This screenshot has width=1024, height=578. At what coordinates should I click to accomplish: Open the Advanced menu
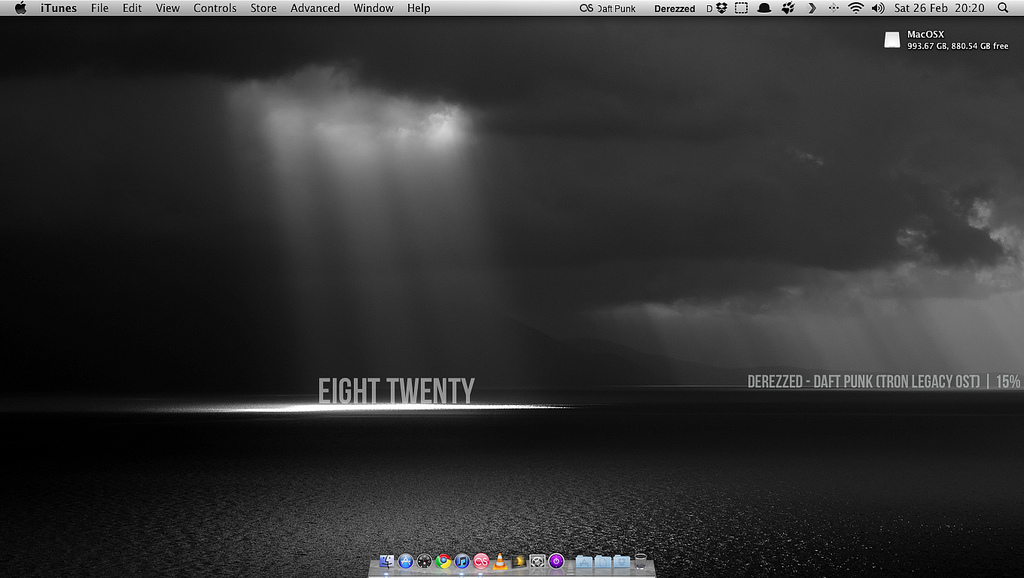pyautogui.click(x=315, y=8)
